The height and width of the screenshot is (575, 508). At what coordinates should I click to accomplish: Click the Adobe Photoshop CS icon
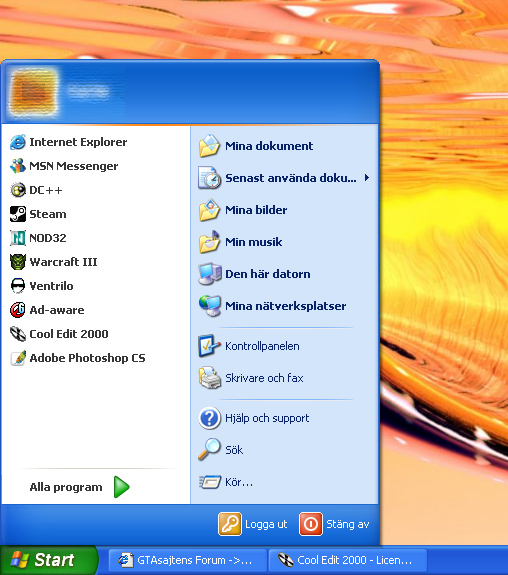(x=18, y=358)
